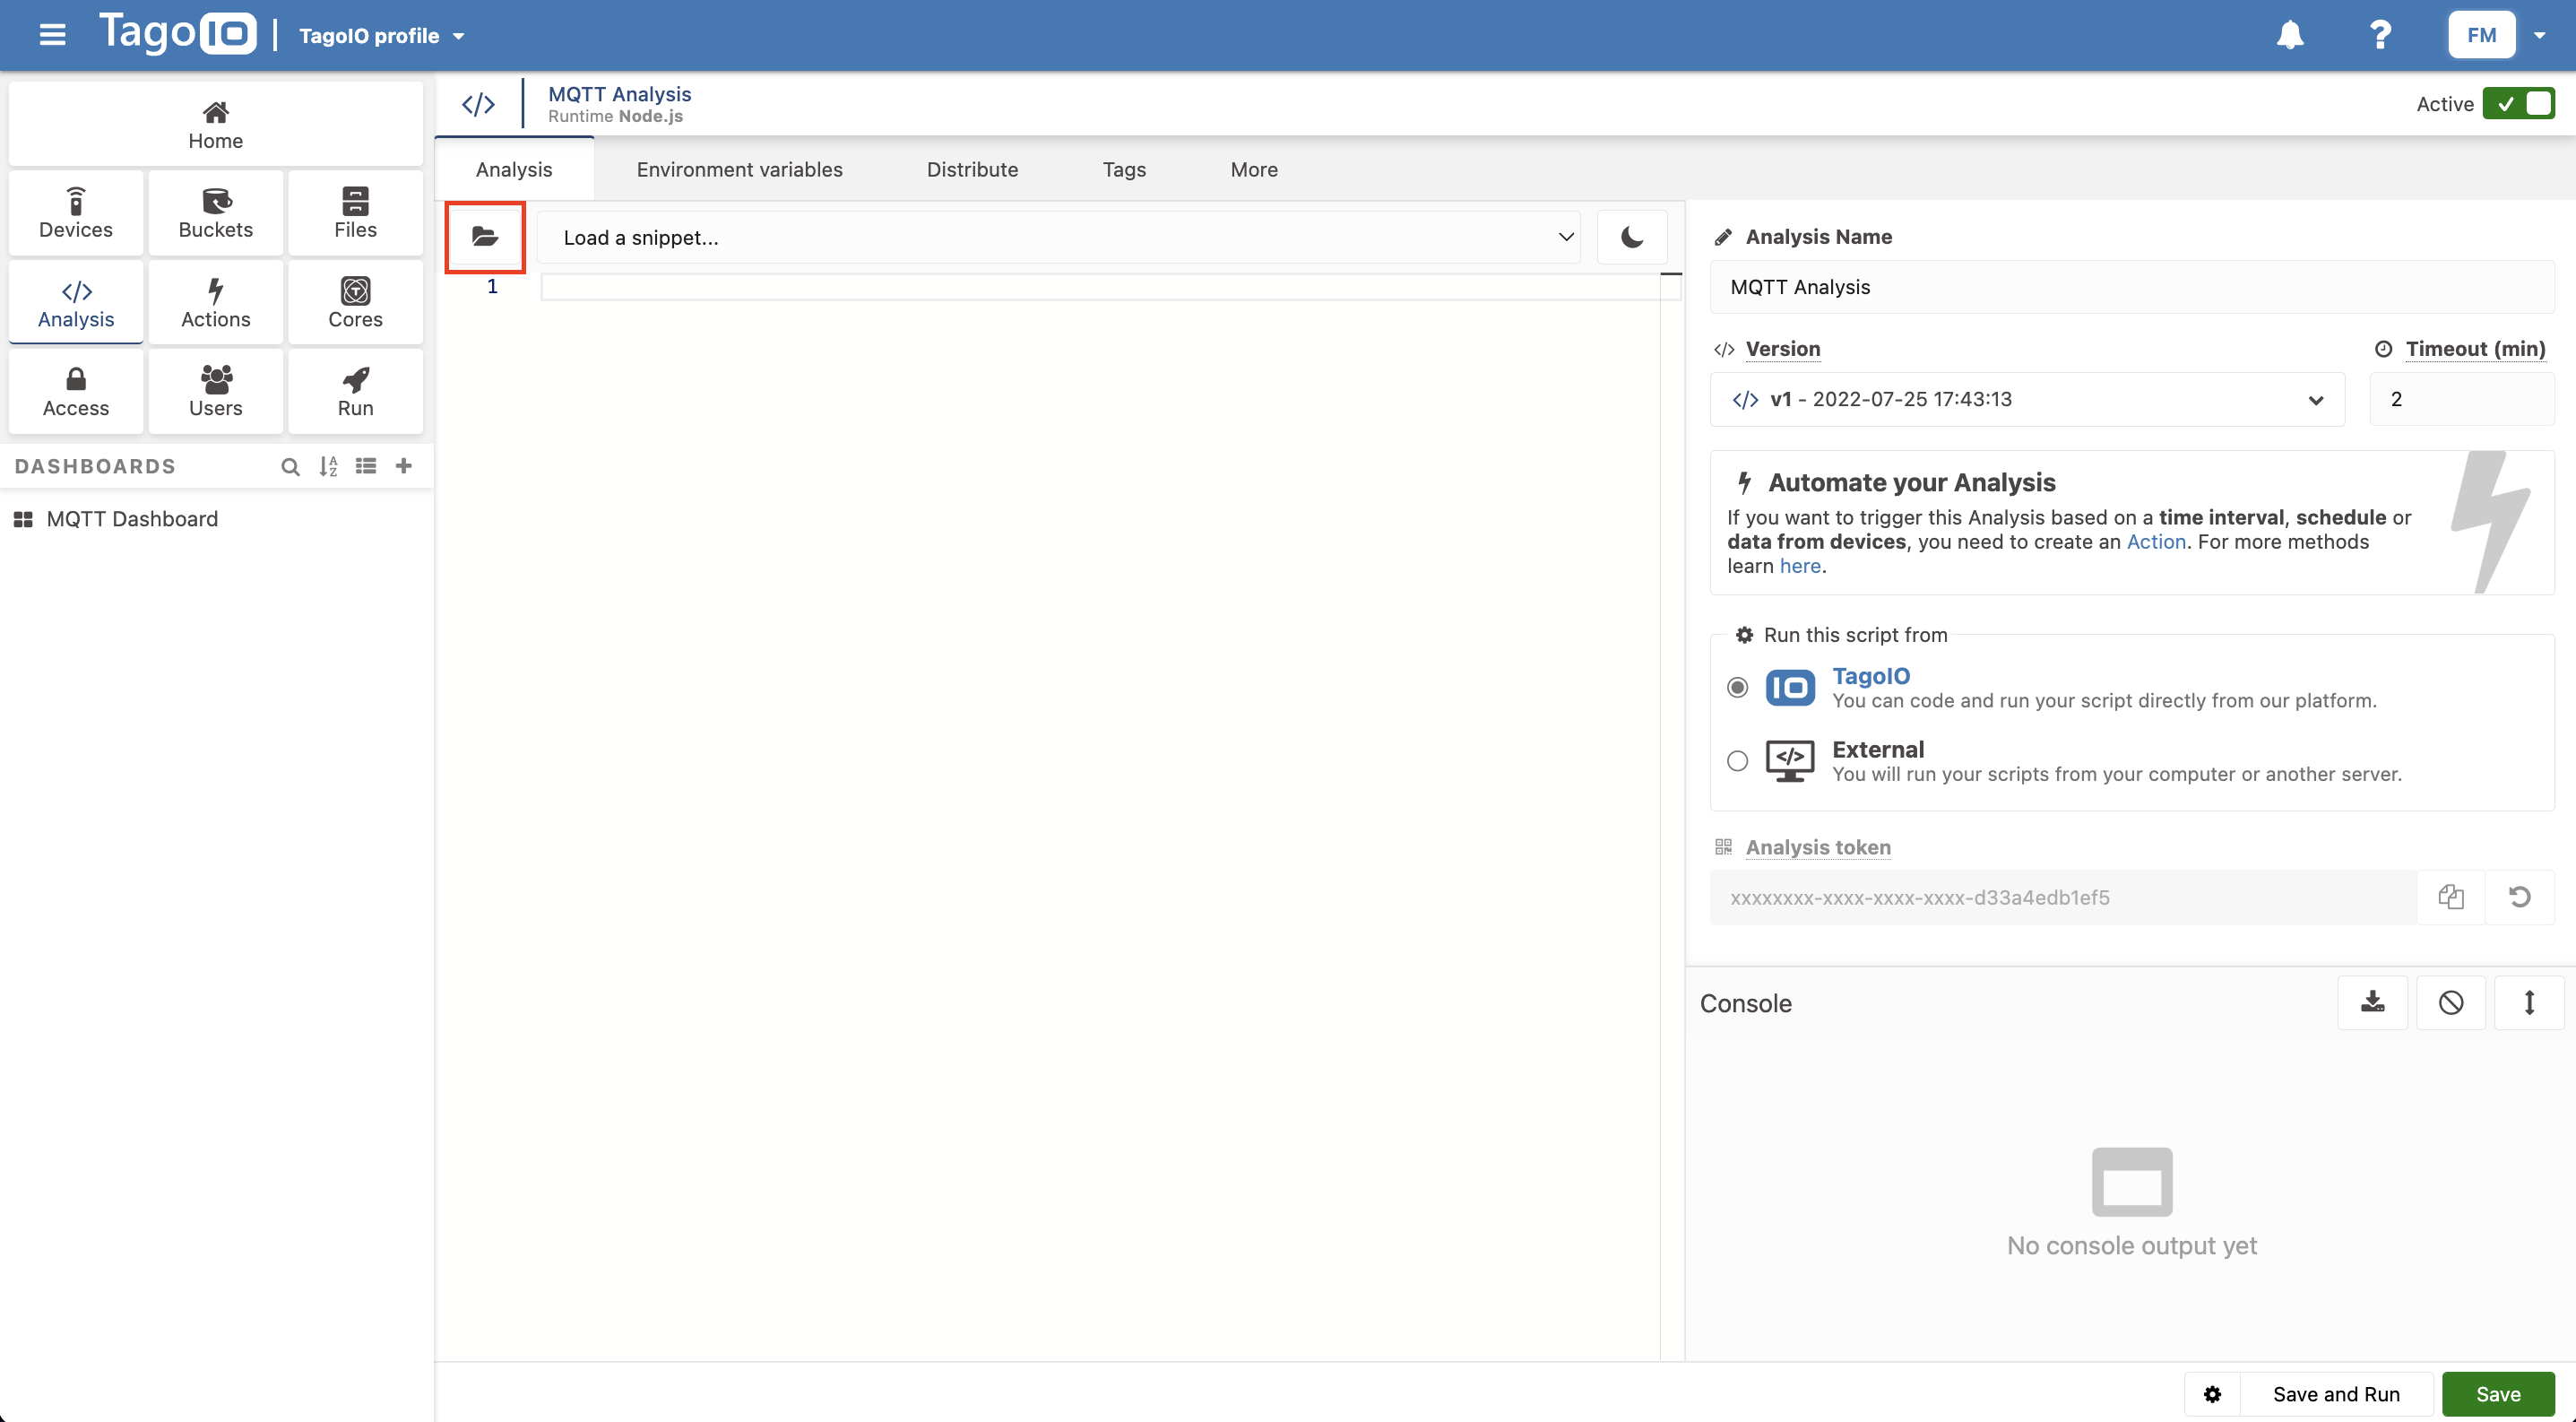Copy the analysis token
Image resolution: width=2576 pixels, height=1422 pixels.
[x=2450, y=897]
